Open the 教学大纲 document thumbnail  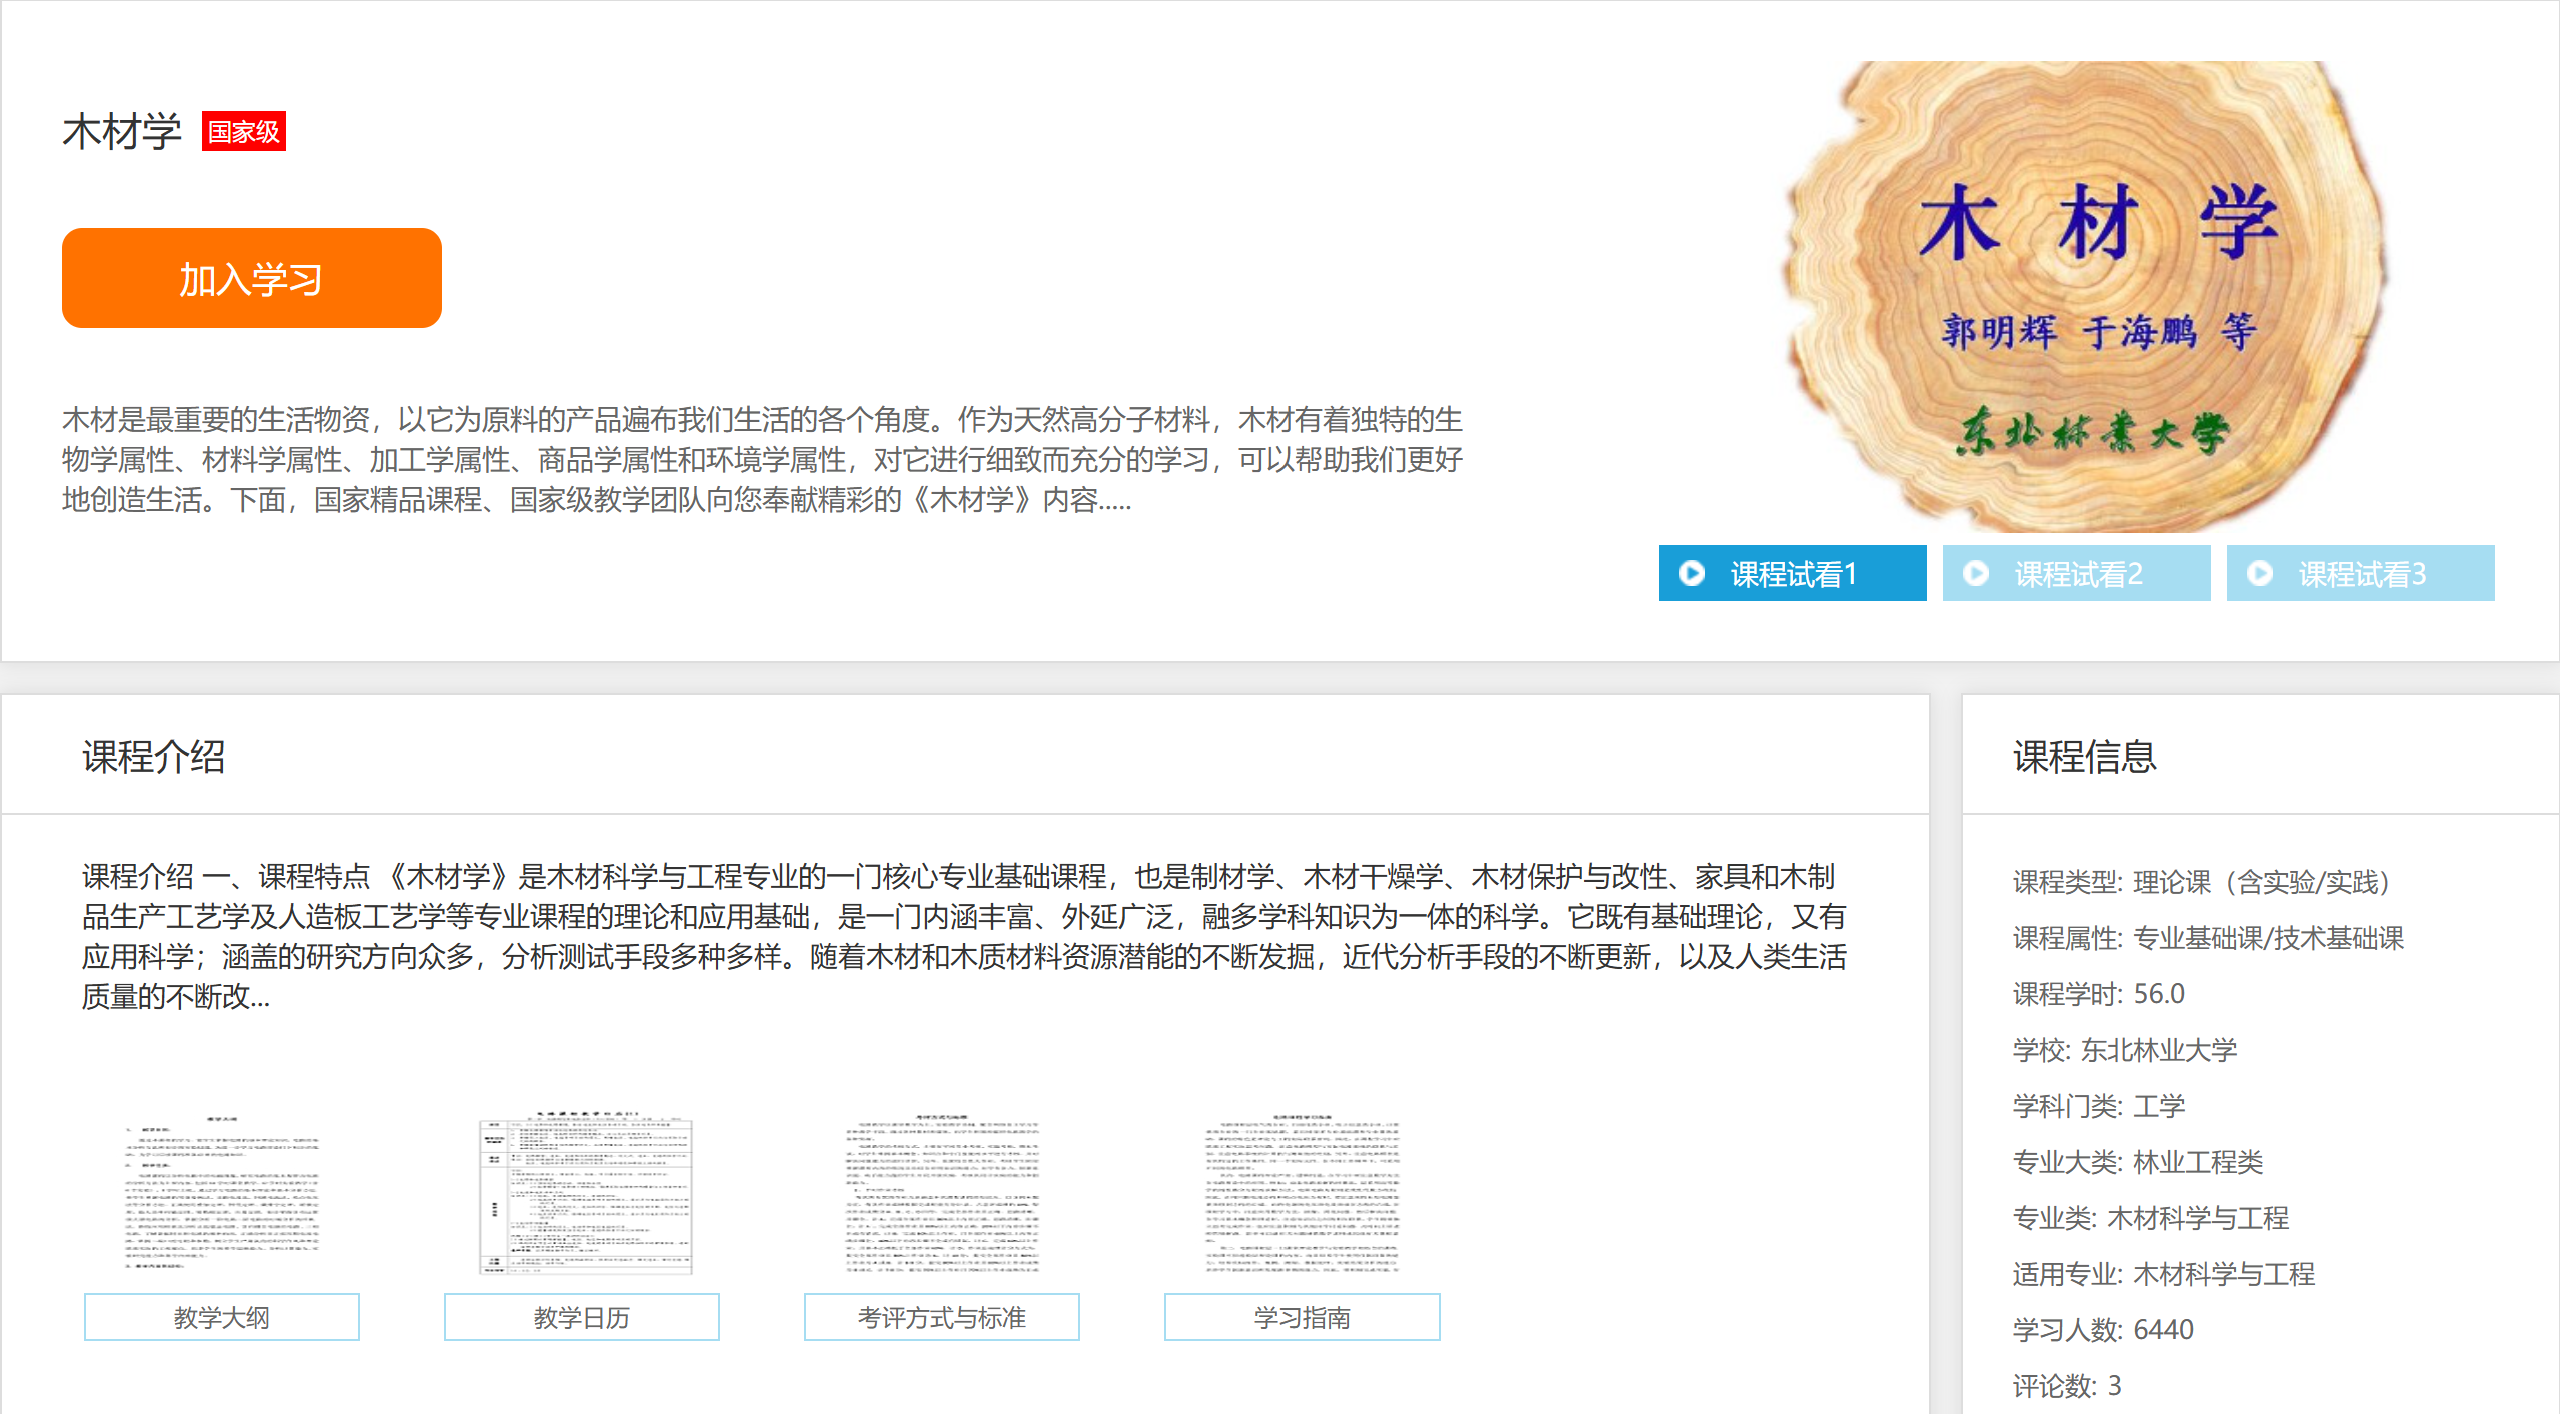(x=221, y=1193)
